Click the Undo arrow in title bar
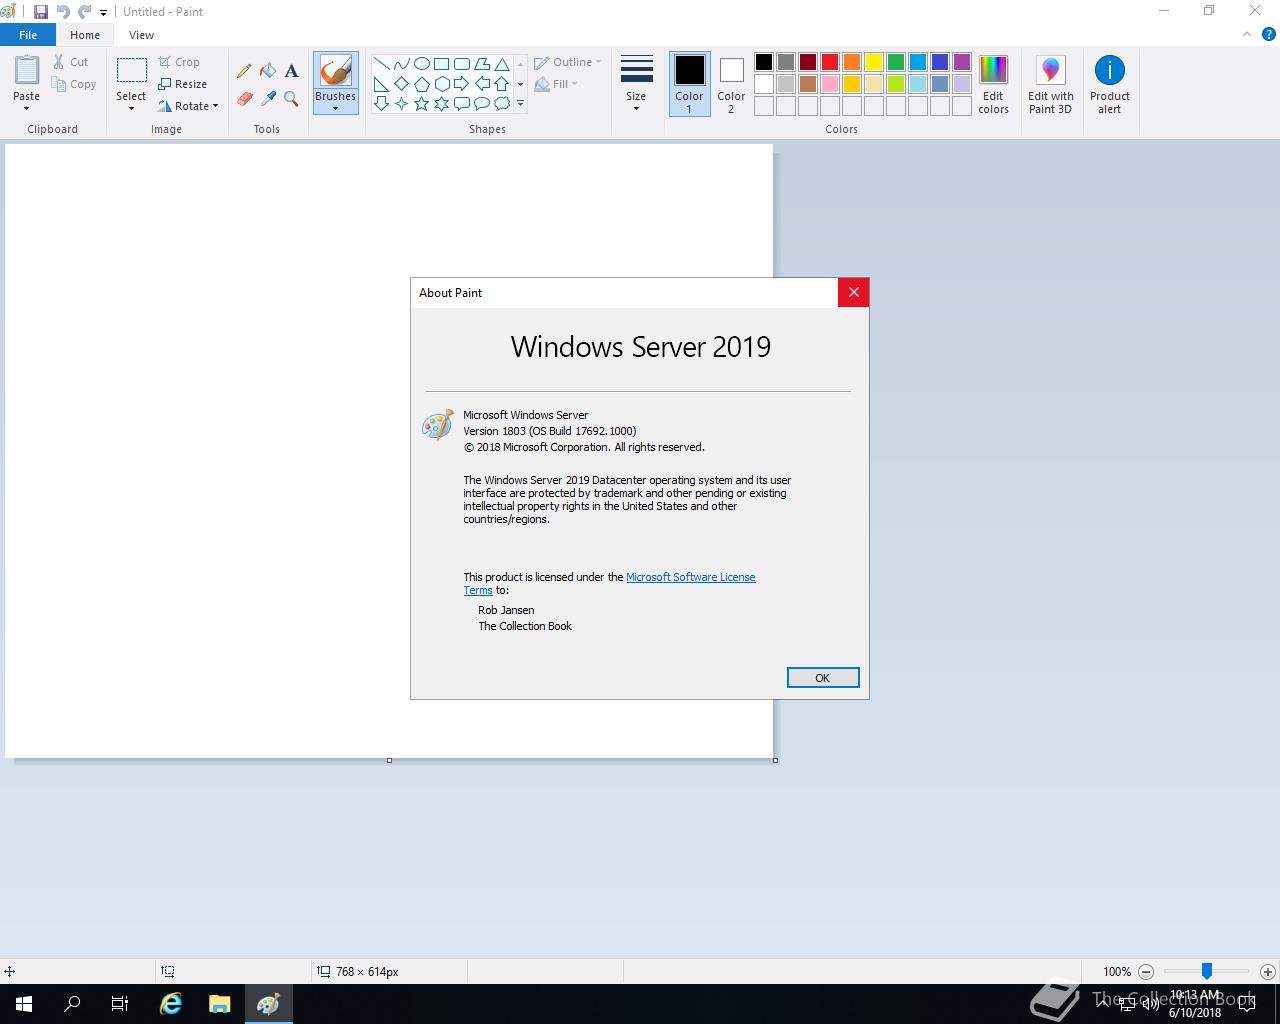1280x1024 pixels. [x=63, y=12]
